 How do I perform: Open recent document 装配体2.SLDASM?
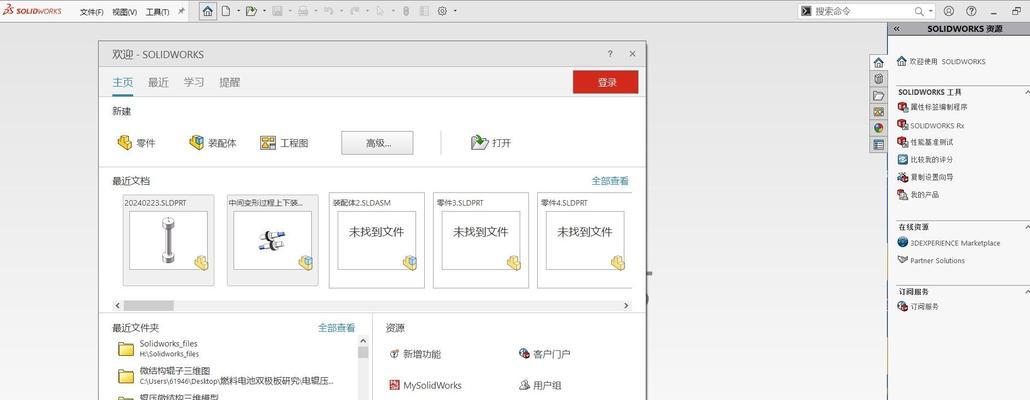pos(376,240)
